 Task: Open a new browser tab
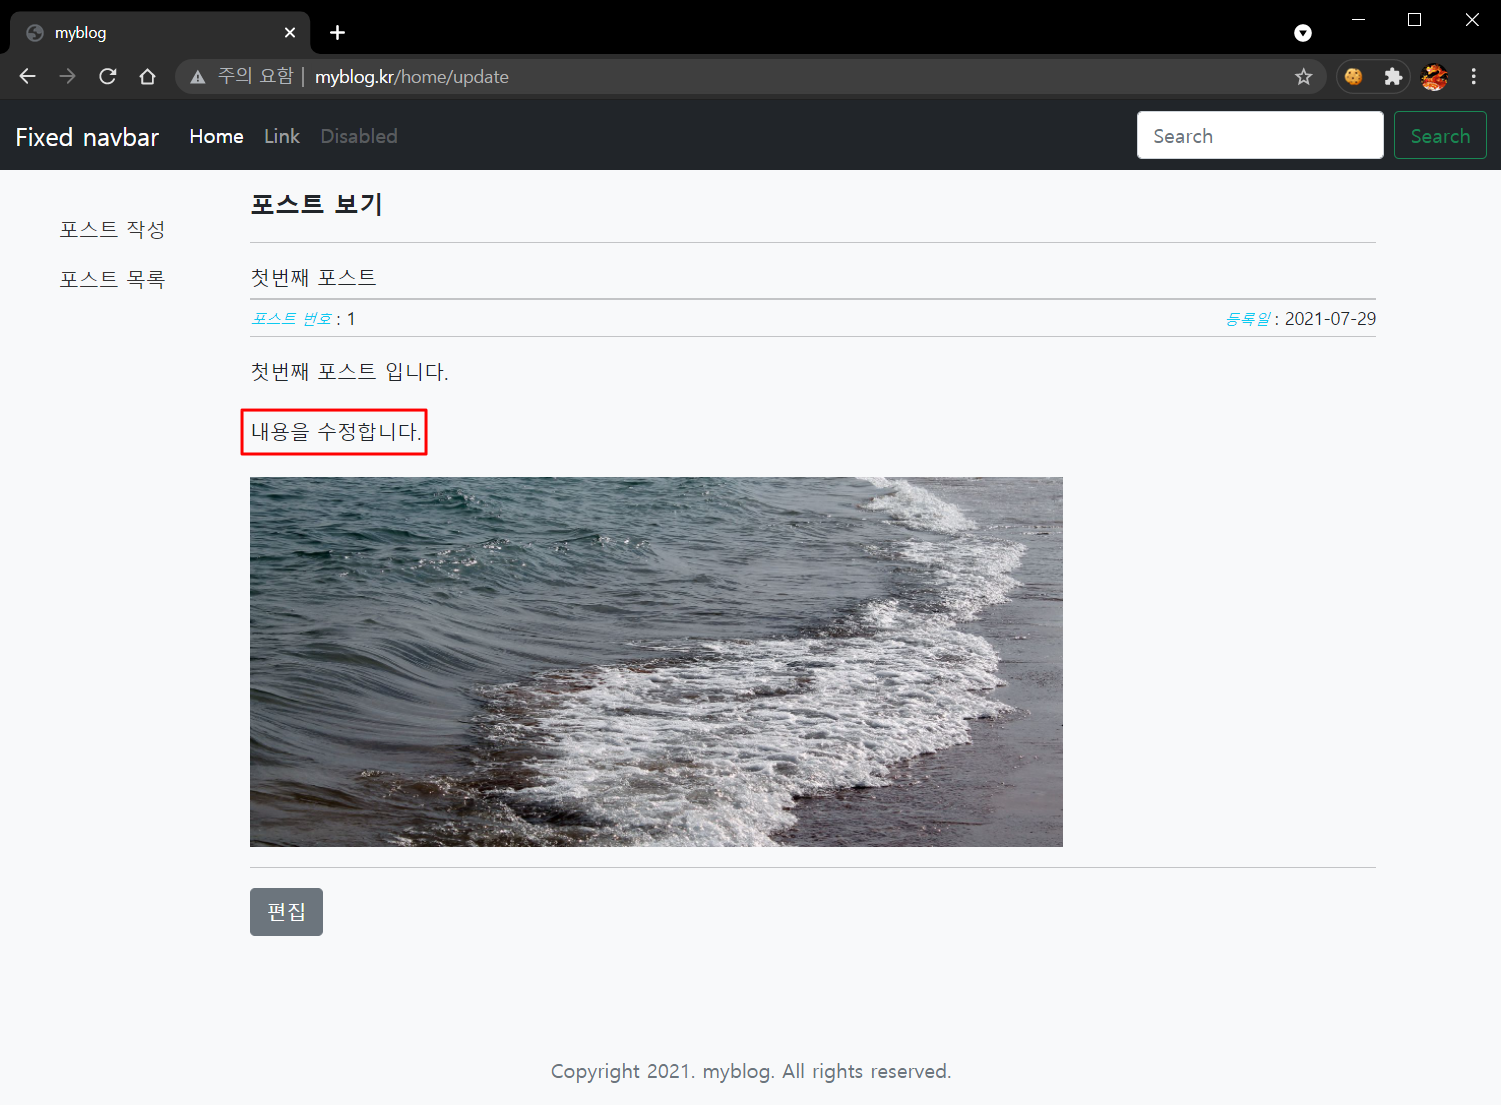[338, 33]
